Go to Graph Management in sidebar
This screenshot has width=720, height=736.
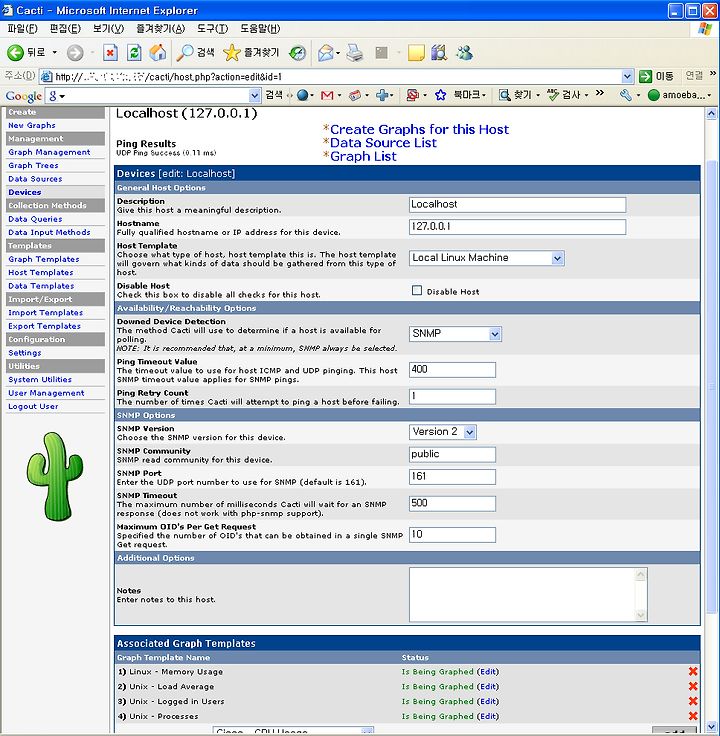(49, 152)
